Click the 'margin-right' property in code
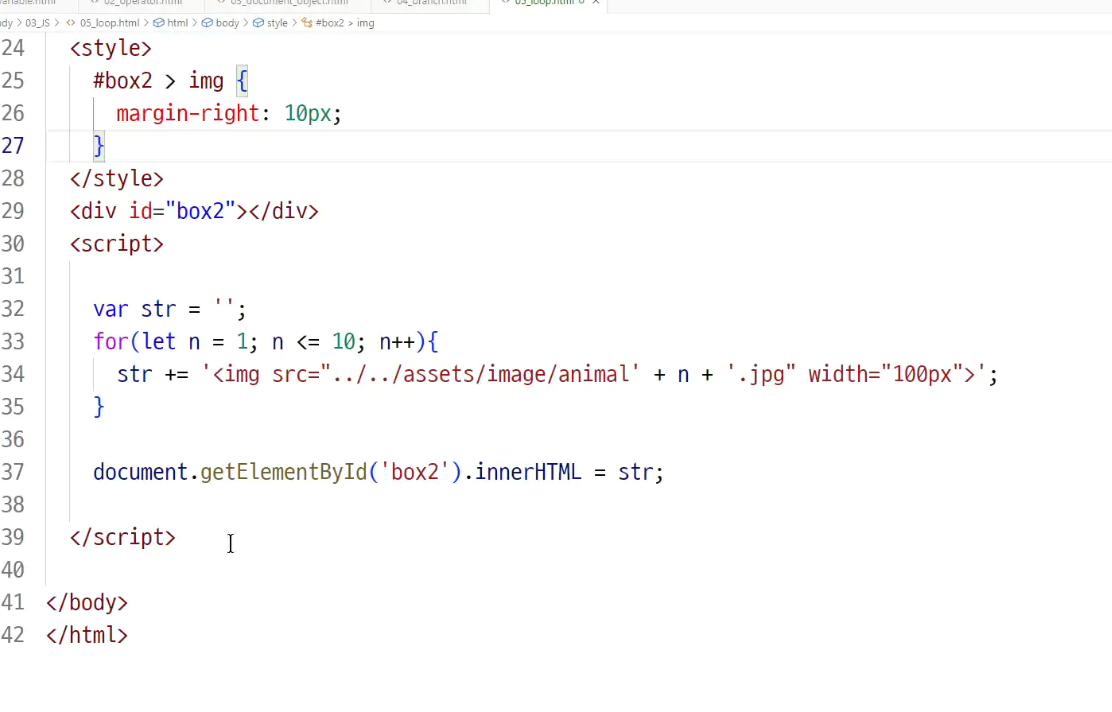 [x=188, y=113]
